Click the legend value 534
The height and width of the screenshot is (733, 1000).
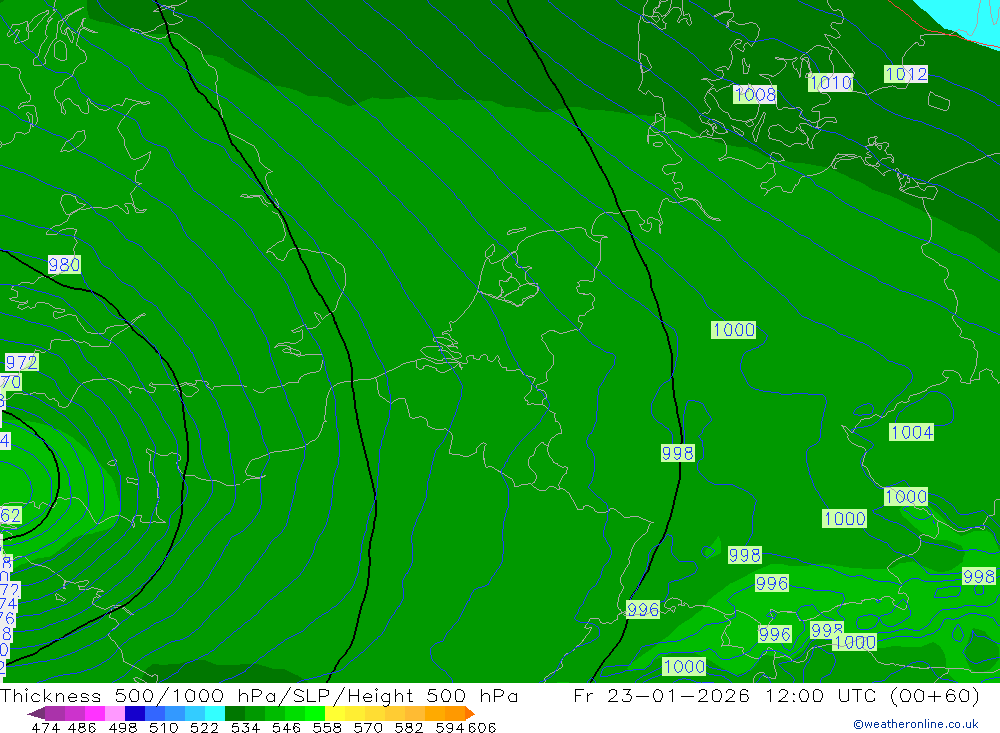(245, 727)
